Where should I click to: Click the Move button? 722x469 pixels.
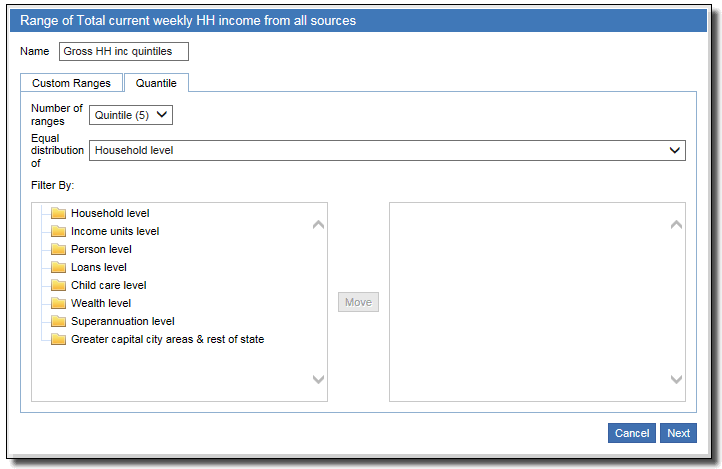[x=358, y=302]
